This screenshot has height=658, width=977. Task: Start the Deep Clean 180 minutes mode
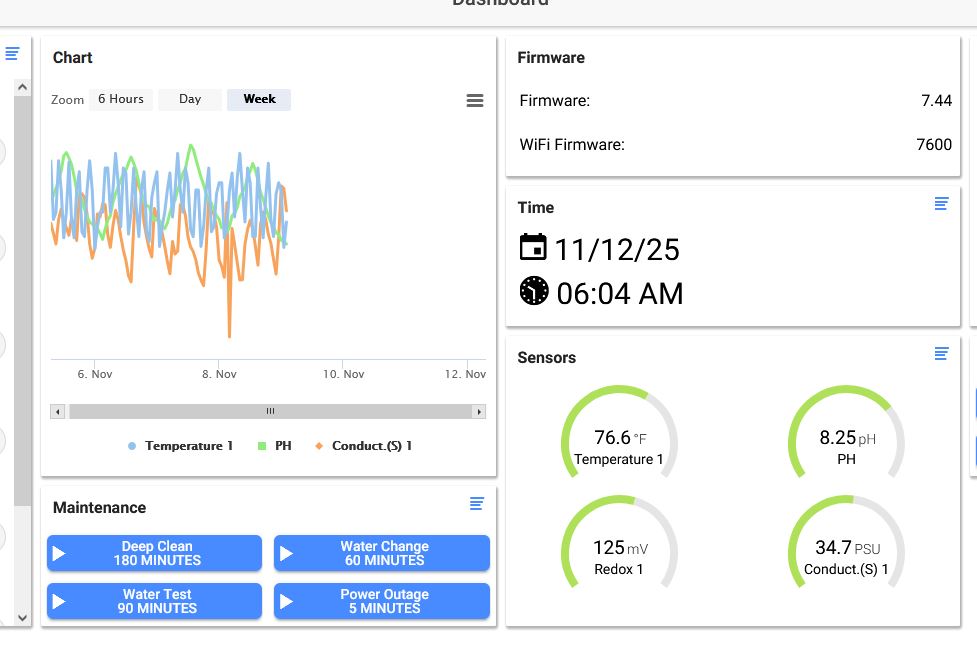click(155, 553)
